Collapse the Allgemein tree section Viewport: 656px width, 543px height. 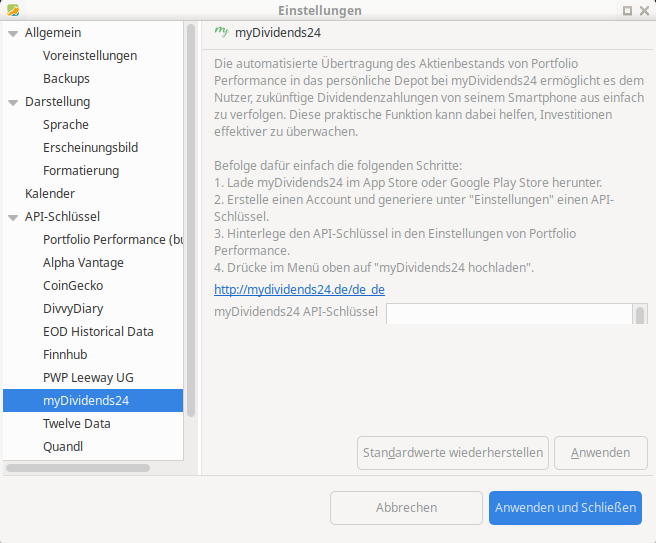(x=13, y=33)
